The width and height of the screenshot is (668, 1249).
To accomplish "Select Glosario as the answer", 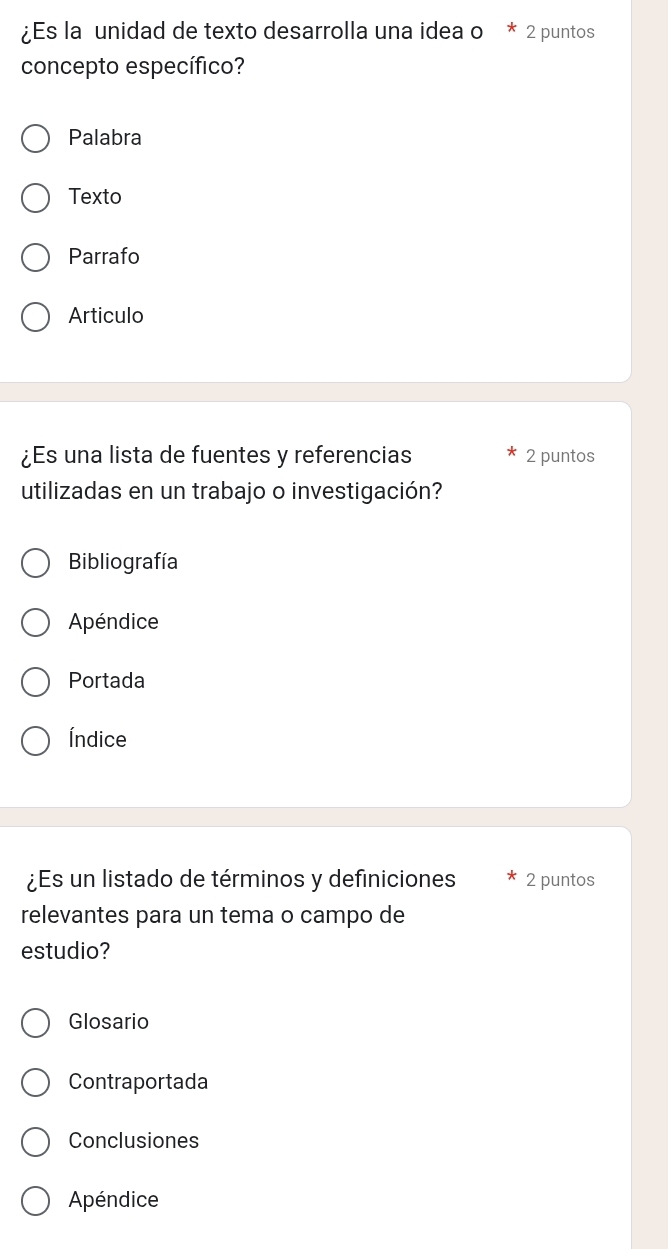I will [x=36, y=1023].
